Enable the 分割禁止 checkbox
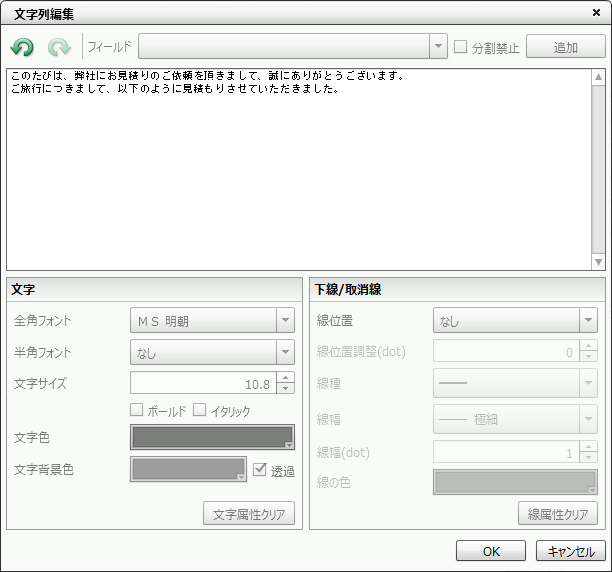This screenshot has height=572, width=612. [461, 47]
